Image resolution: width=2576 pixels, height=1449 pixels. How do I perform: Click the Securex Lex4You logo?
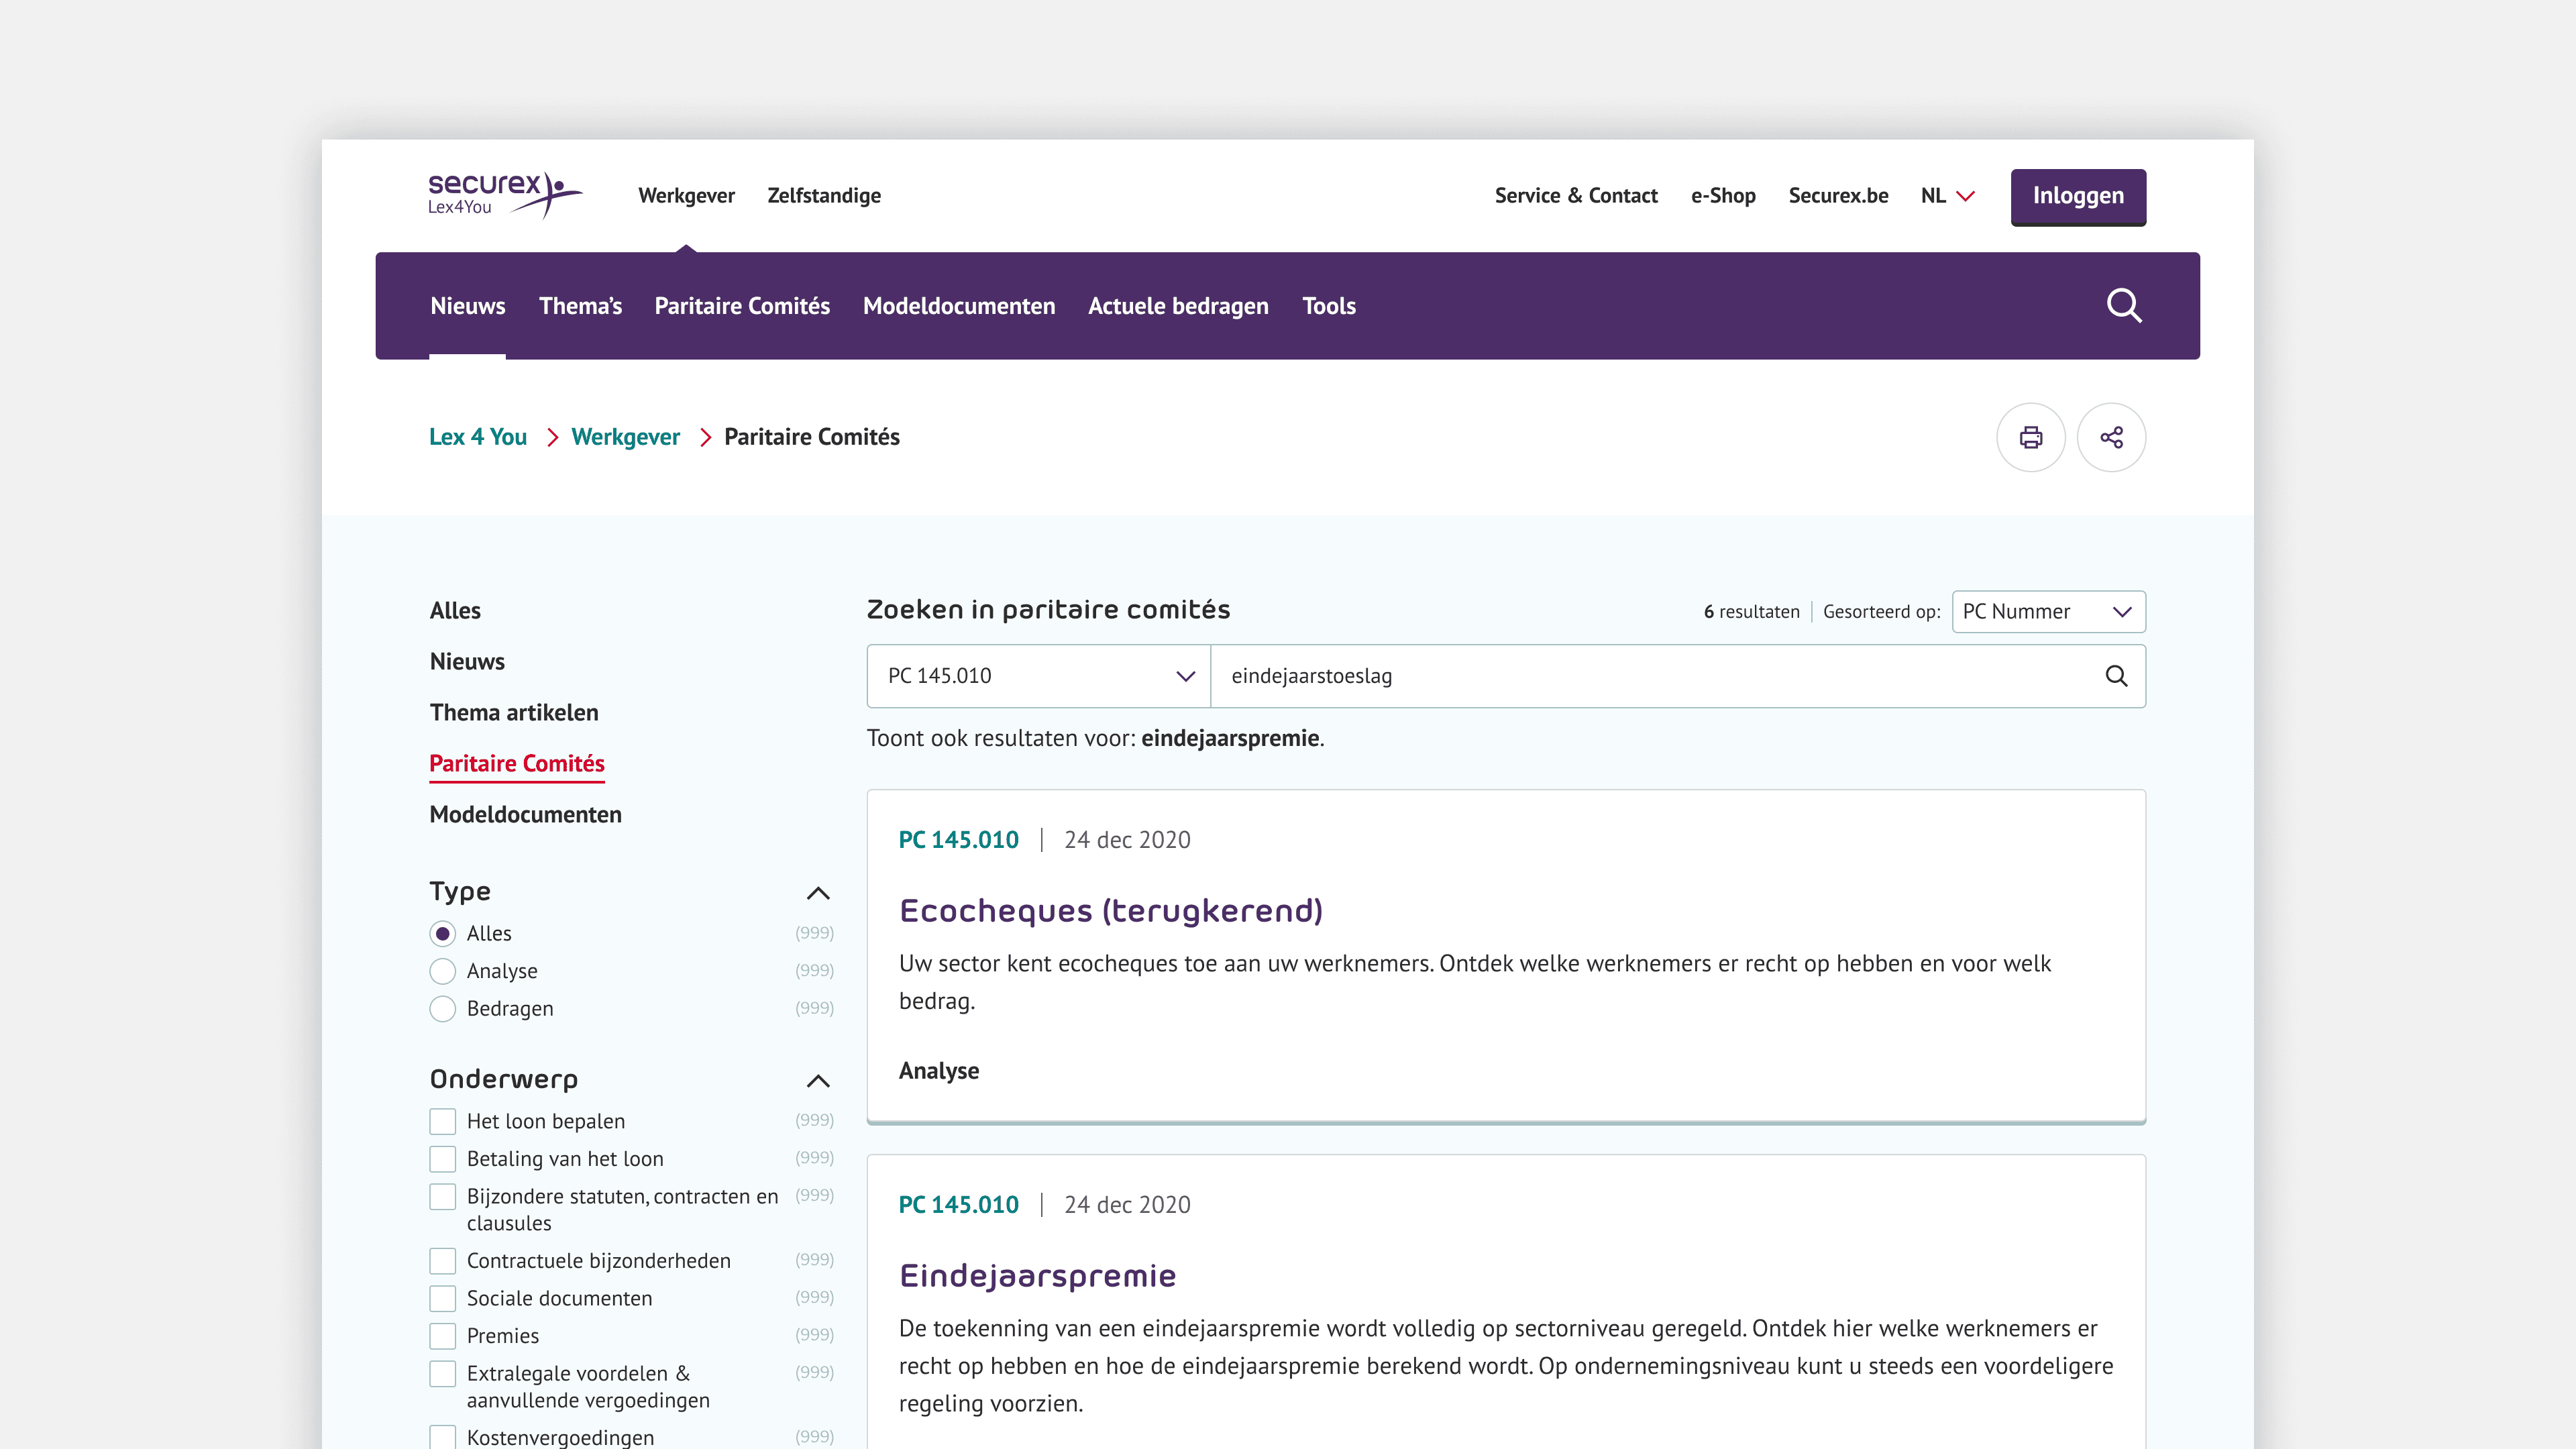tap(503, 194)
